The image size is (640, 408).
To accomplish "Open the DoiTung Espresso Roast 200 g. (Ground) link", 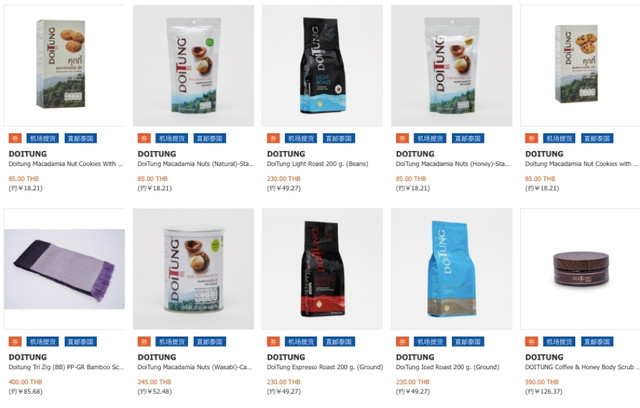I will coord(325,367).
